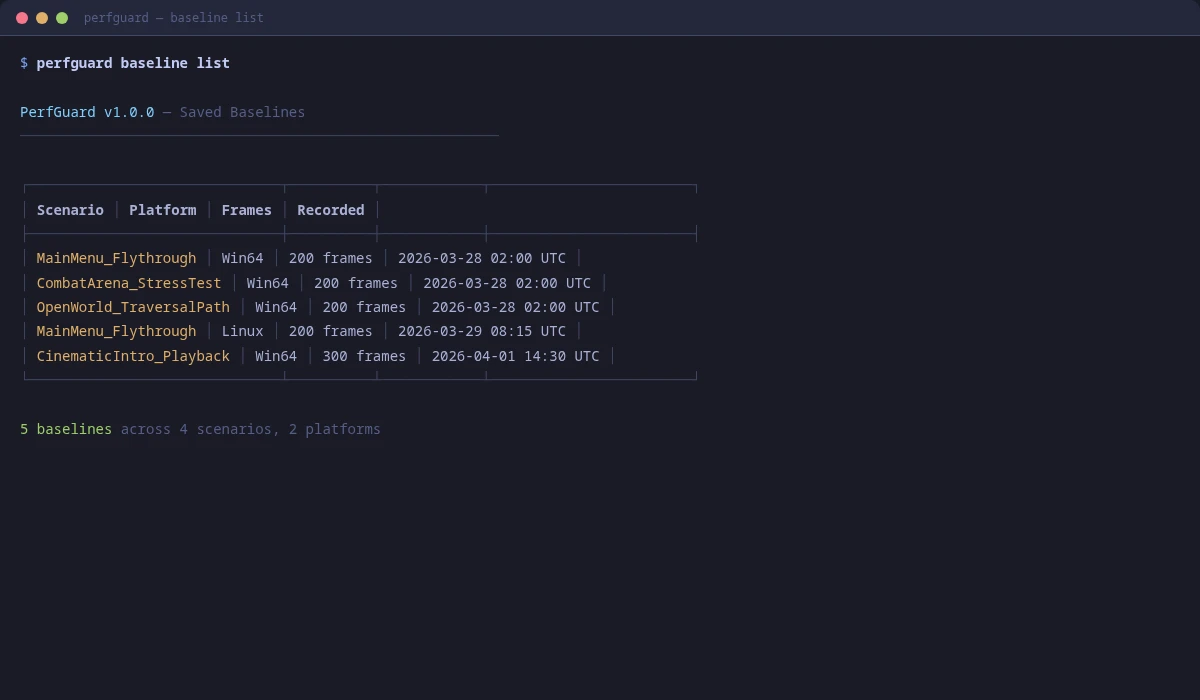Select the Saved Baselines heading
1200x700 pixels.
242,112
